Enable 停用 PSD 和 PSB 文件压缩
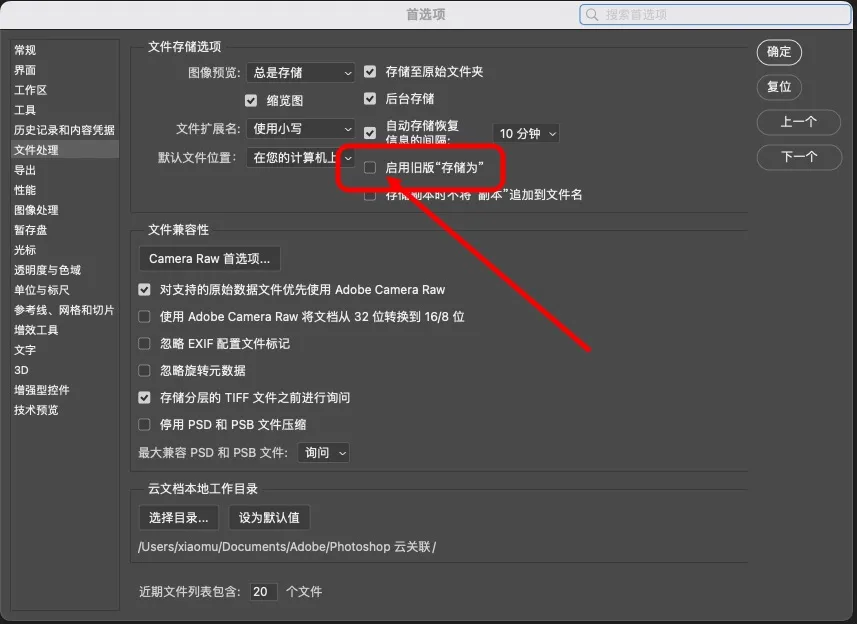This screenshot has width=857, height=624. point(144,424)
